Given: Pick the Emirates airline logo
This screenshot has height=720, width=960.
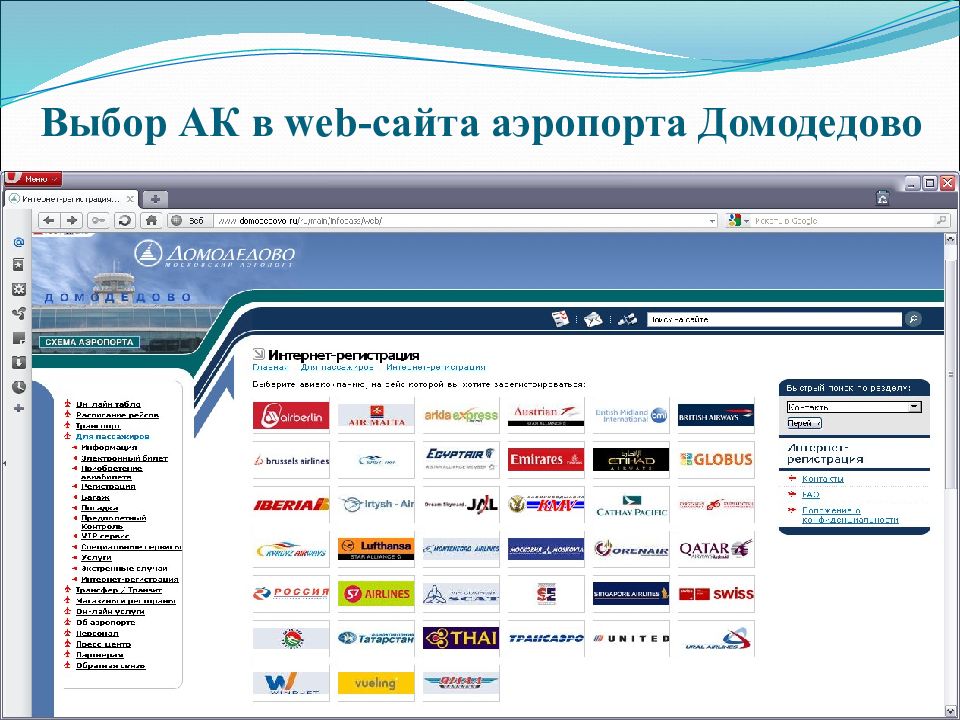Looking at the screenshot, I should (x=546, y=460).
